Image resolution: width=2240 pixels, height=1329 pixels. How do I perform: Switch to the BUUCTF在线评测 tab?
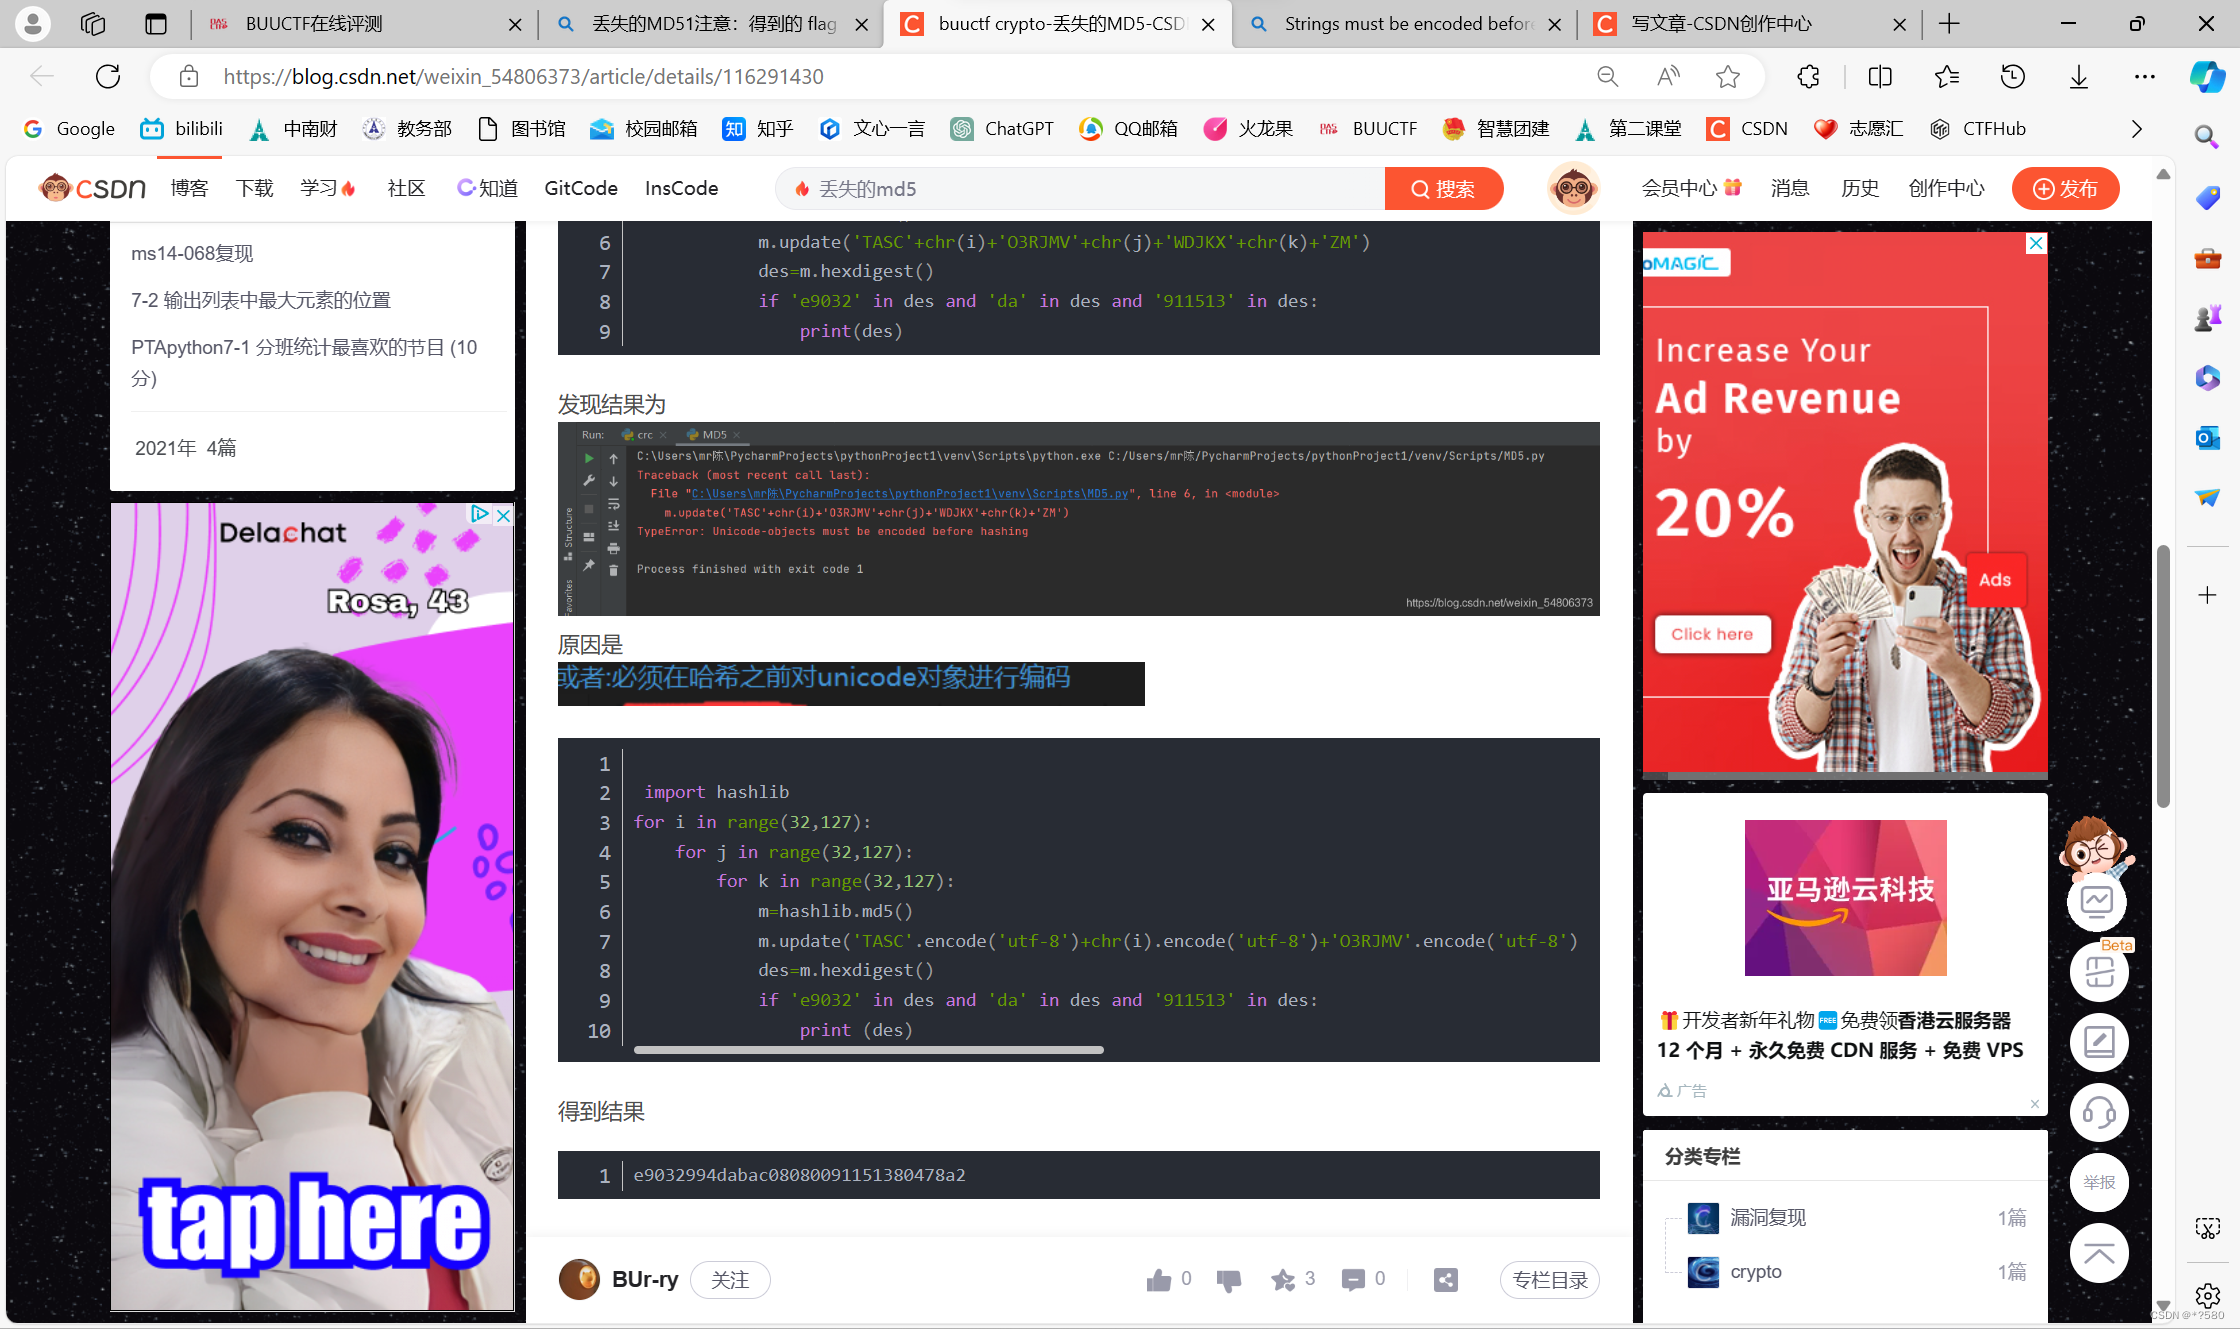click(x=314, y=24)
